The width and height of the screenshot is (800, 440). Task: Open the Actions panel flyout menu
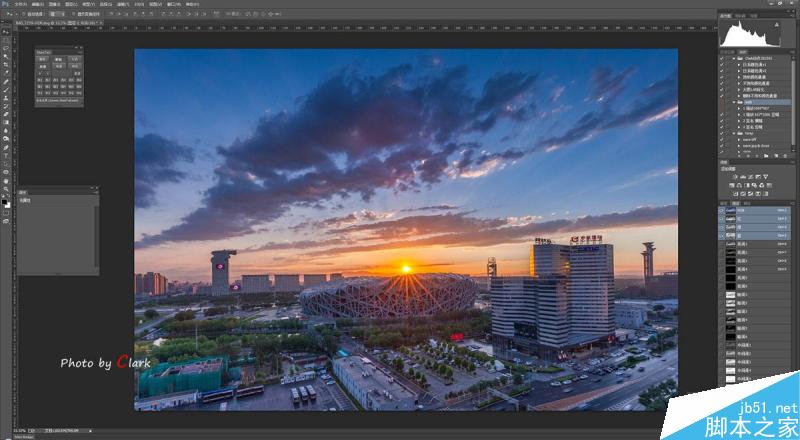pos(792,52)
